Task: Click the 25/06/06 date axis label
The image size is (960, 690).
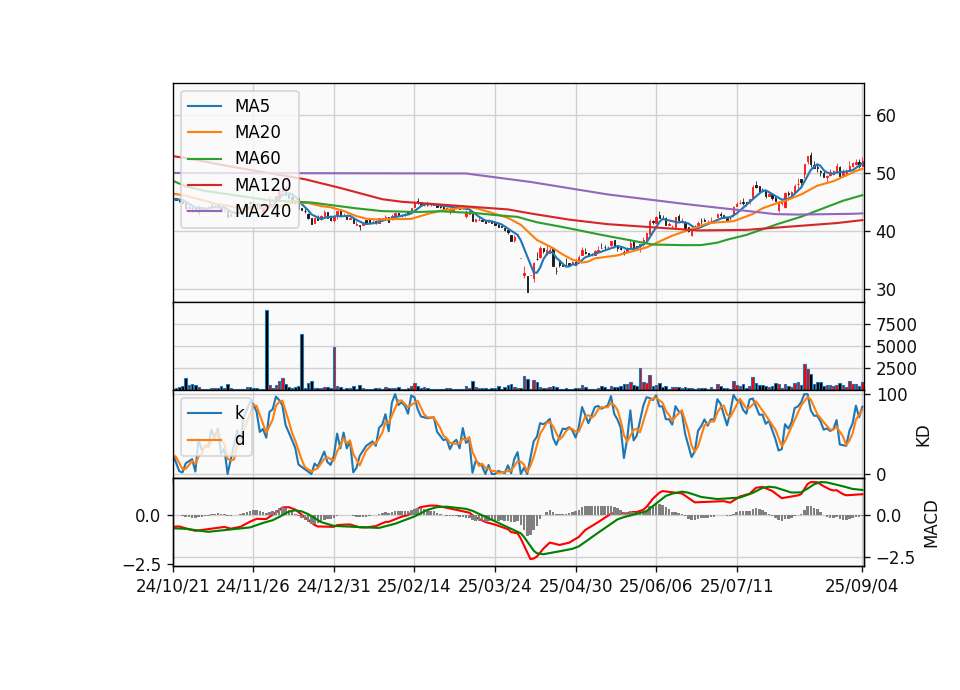Action: tap(656, 586)
